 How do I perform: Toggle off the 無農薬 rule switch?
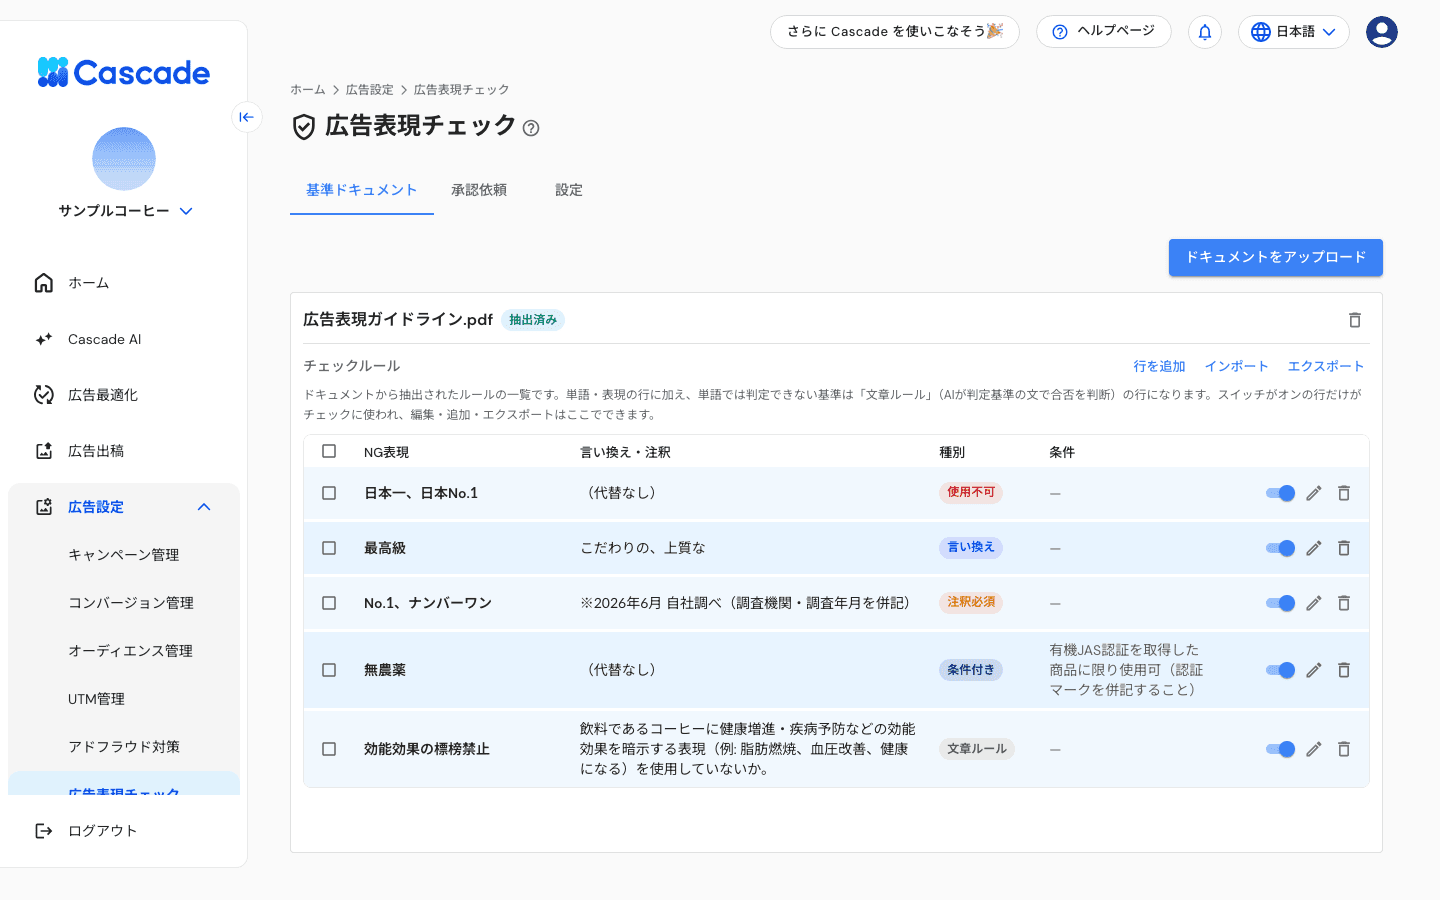pos(1280,670)
